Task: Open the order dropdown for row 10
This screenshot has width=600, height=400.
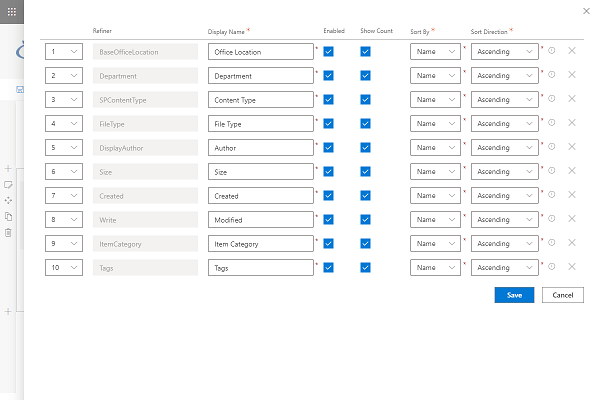Action: (x=64, y=268)
